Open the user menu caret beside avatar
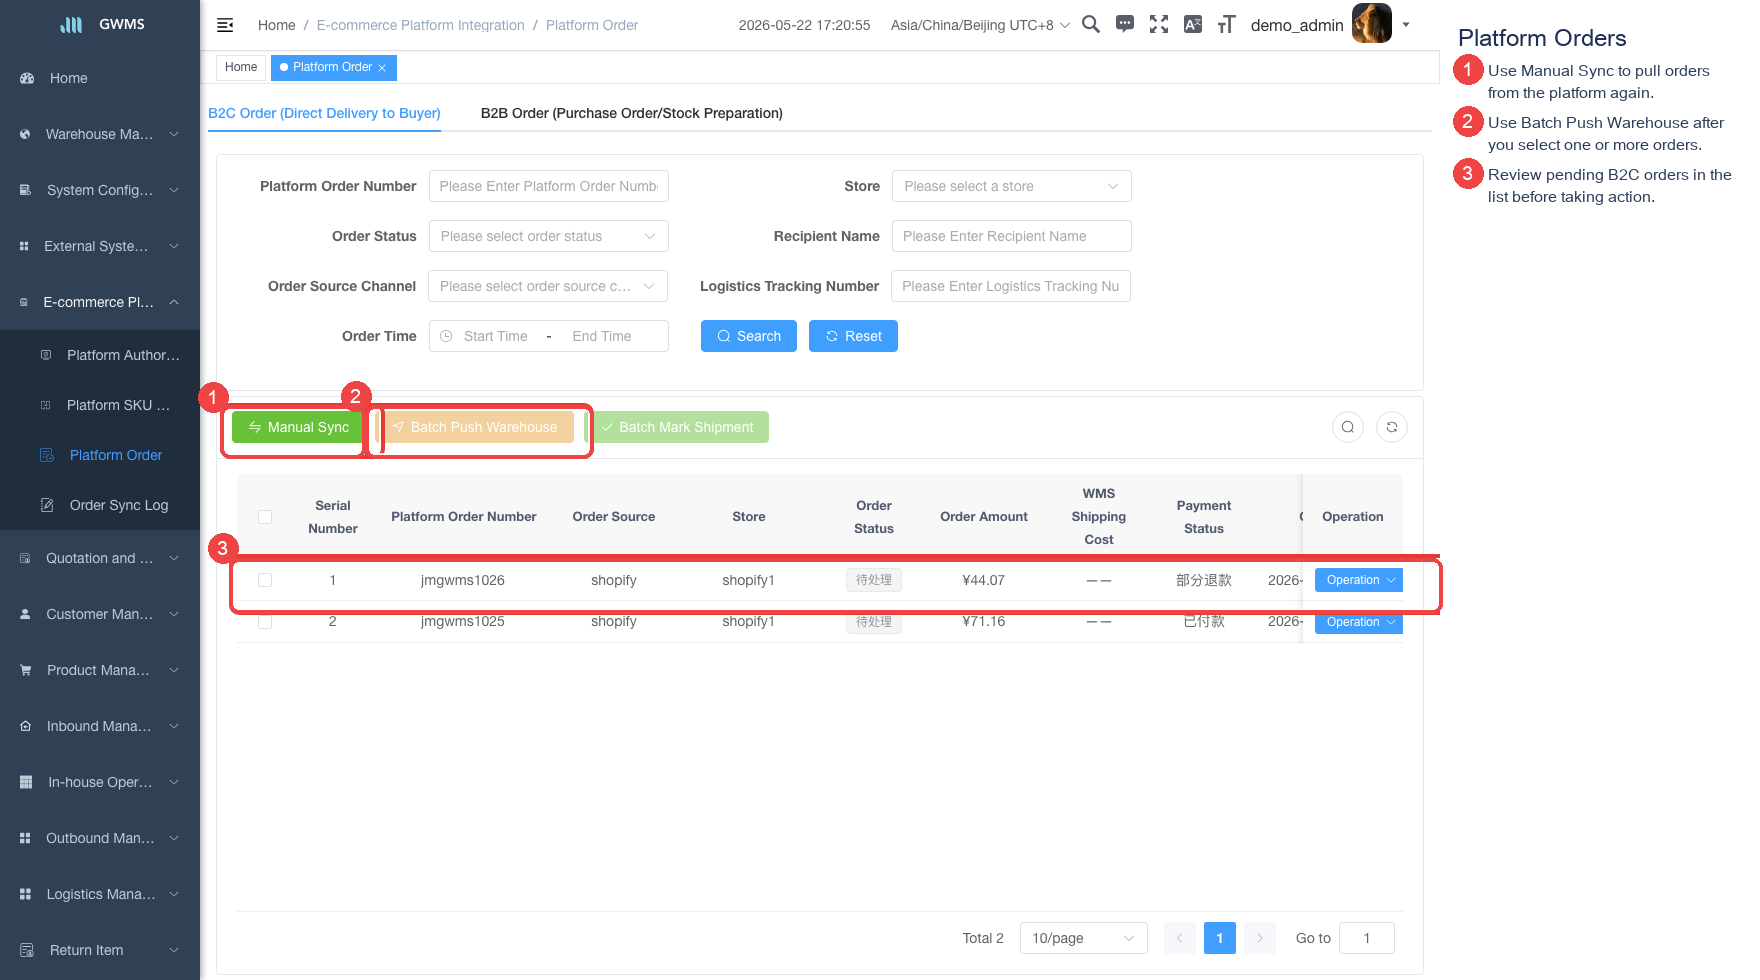Viewport: 1760px width, 980px height. [1406, 24]
